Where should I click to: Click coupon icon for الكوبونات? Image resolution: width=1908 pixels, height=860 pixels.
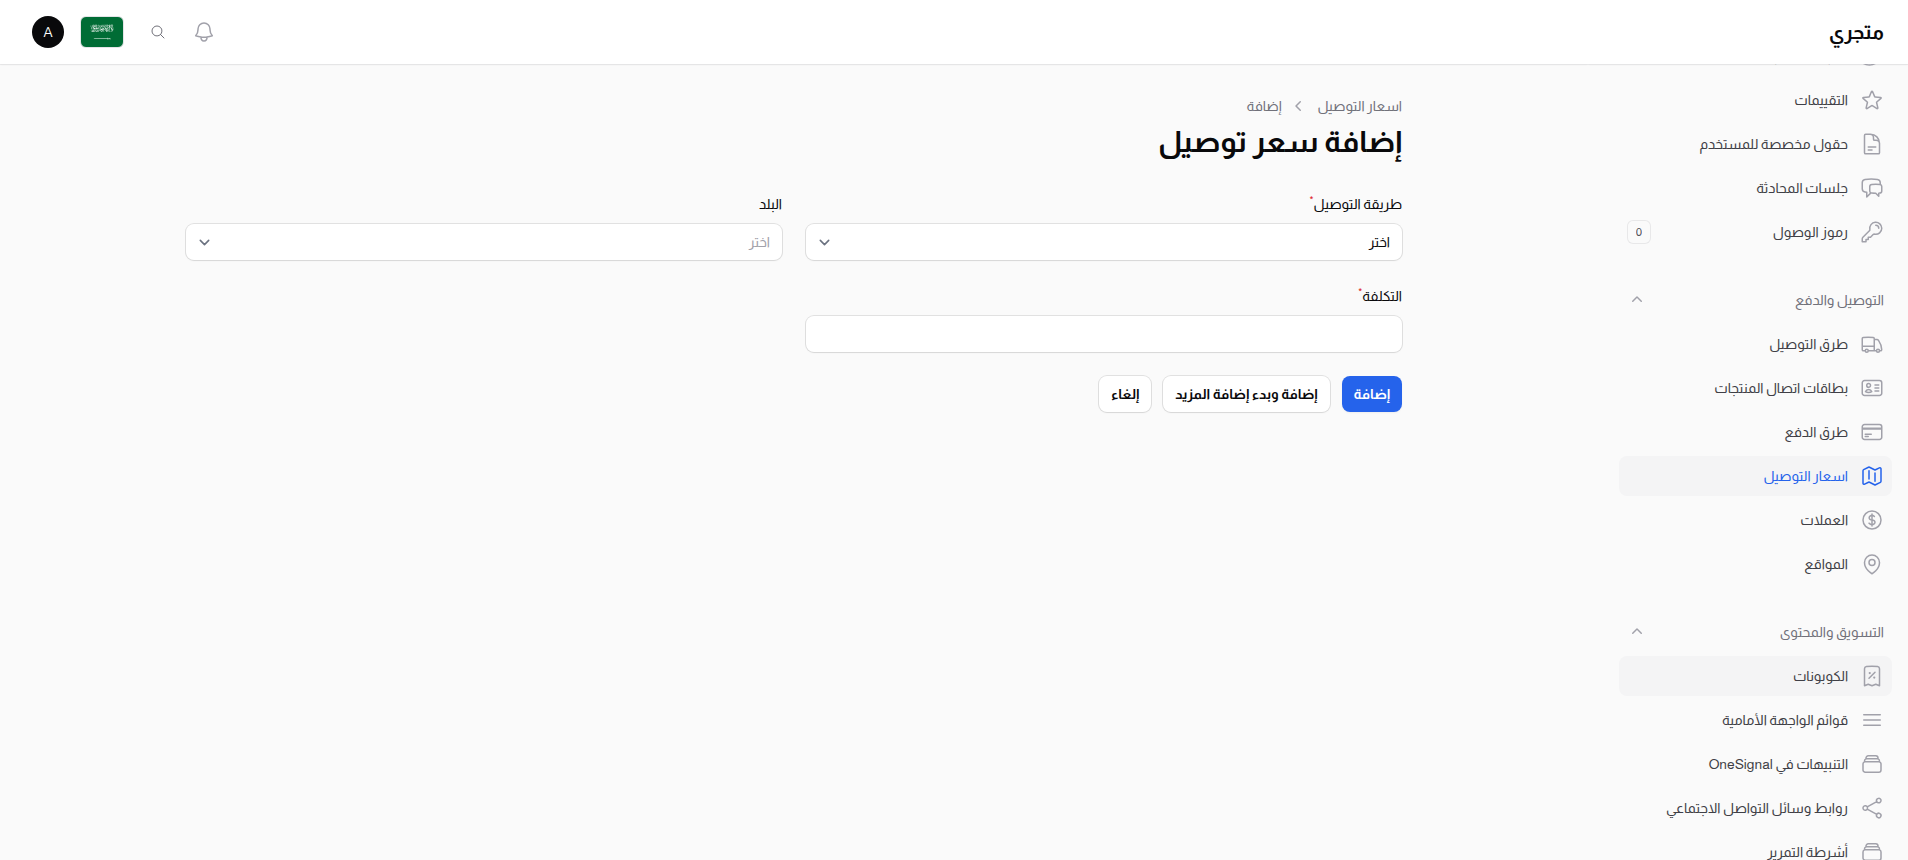[x=1872, y=676]
